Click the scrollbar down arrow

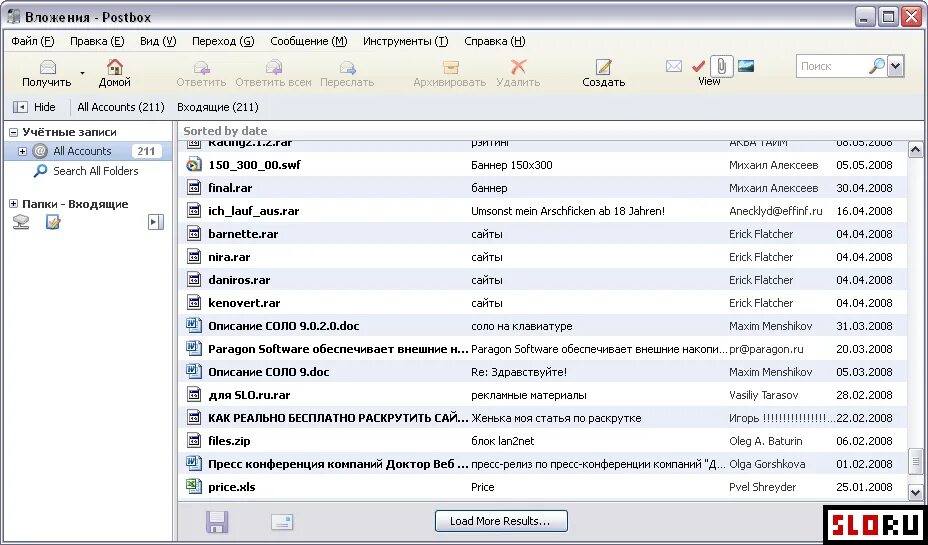tap(915, 491)
